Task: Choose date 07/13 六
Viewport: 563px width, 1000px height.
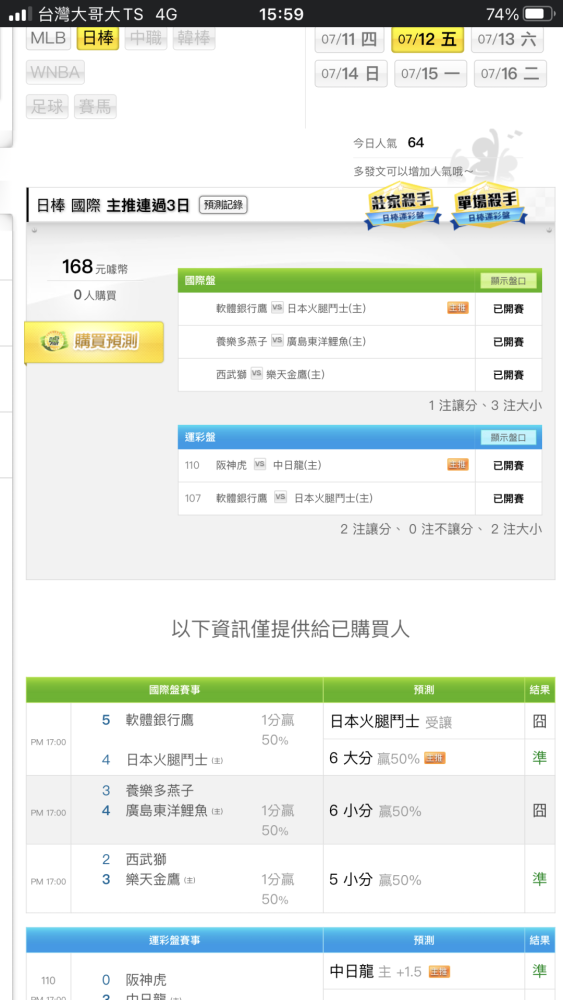Action: pyautogui.click(x=508, y=40)
